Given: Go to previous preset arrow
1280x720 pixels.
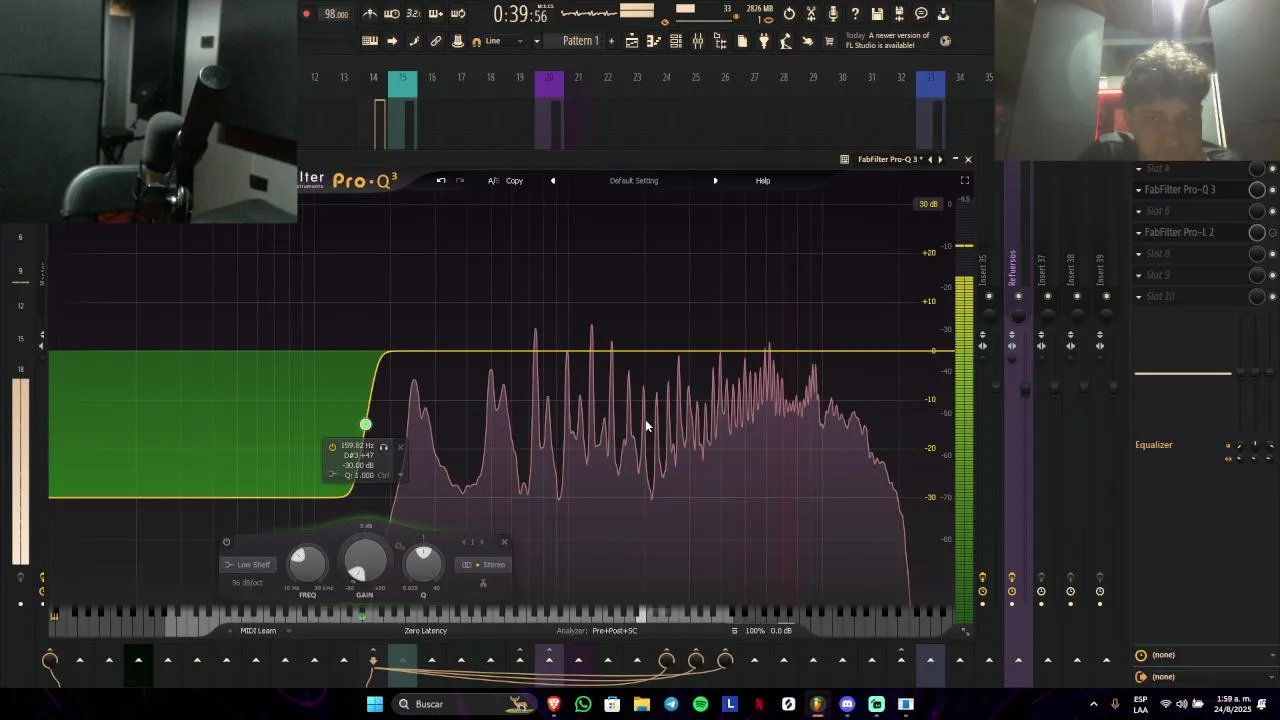Looking at the screenshot, I should click(553, 181).
